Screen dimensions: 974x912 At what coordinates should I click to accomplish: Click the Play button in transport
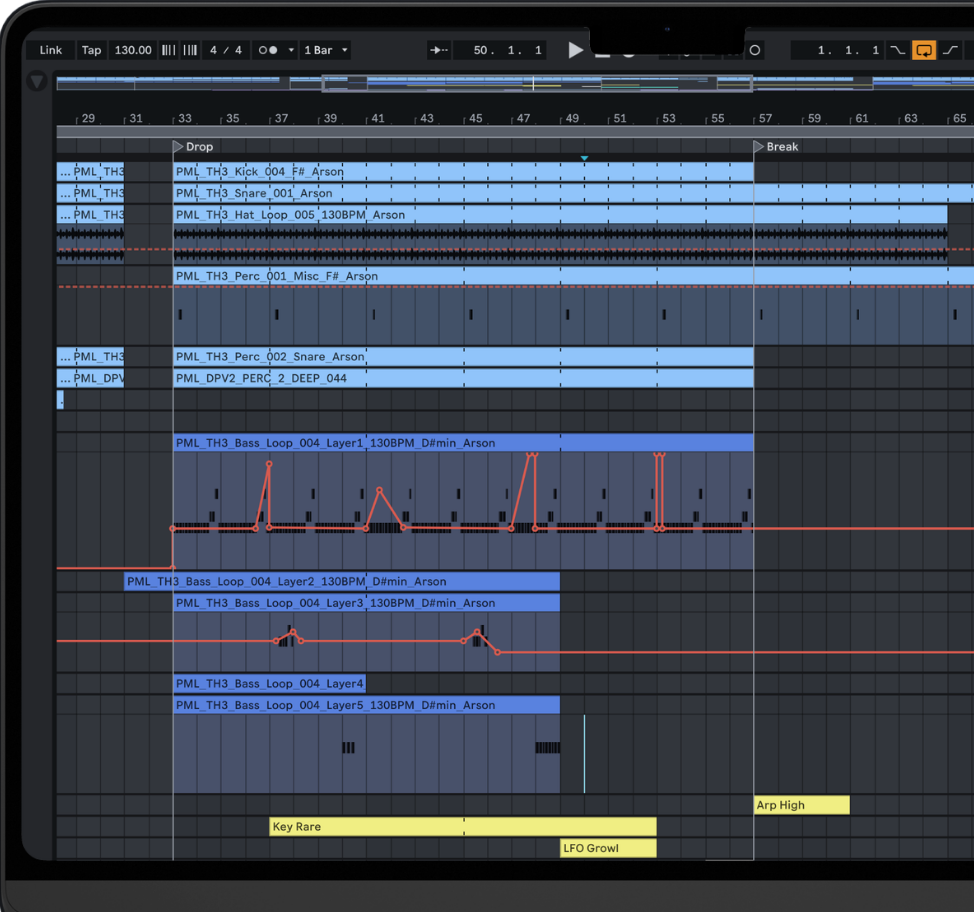pyautogui.click(x=575, y=50)
